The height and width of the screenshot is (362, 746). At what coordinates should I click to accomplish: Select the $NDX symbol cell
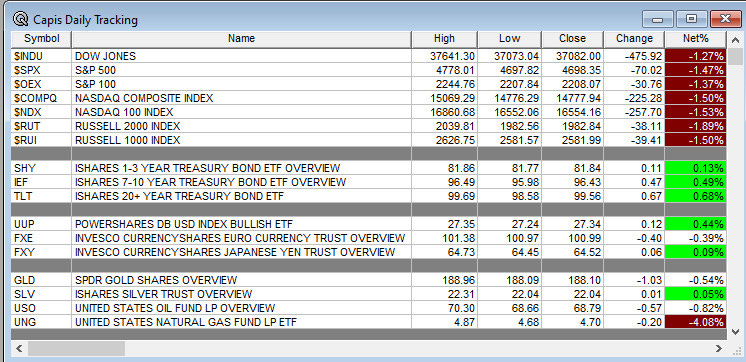pyautogui.click(x=41, y=112)
